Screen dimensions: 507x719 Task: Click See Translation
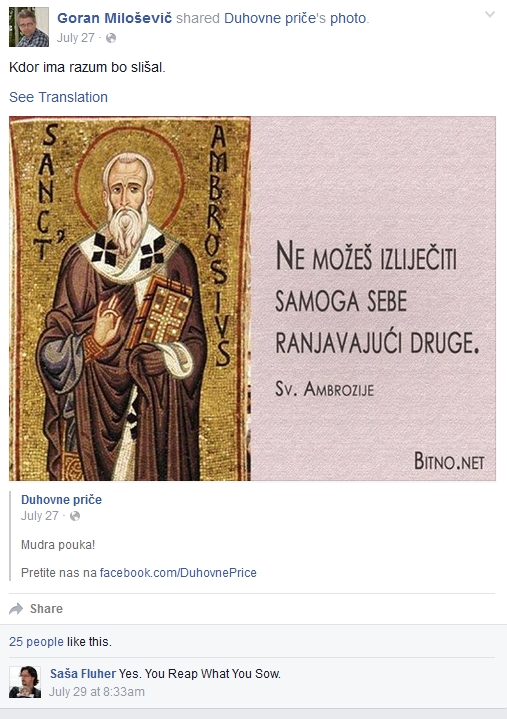tap(58, 97)
